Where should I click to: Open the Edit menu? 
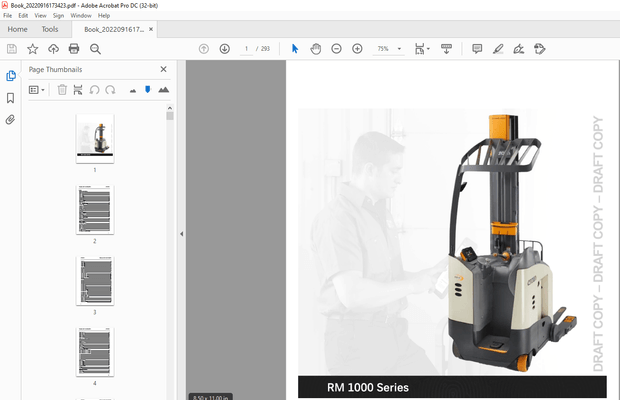coord(23,15)
